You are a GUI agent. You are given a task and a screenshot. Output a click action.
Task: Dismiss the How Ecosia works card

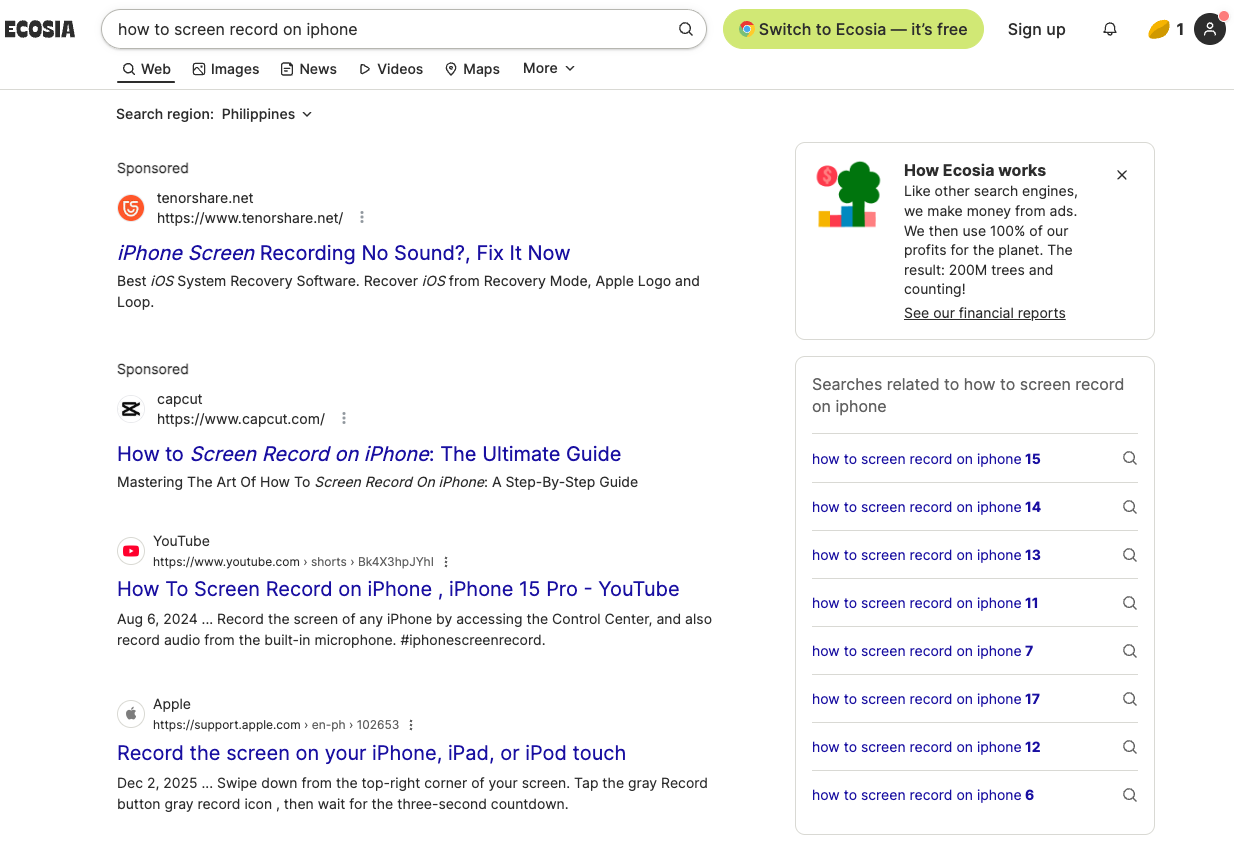click(x=1122, y=175)
